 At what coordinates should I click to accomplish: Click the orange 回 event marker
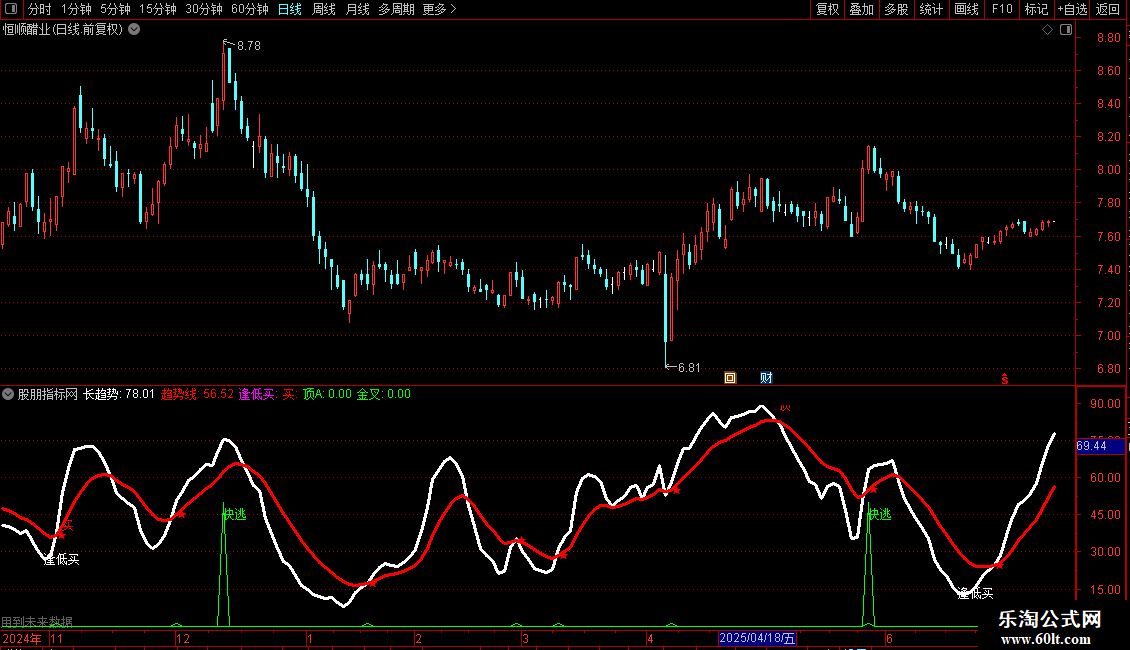[730, 378]
